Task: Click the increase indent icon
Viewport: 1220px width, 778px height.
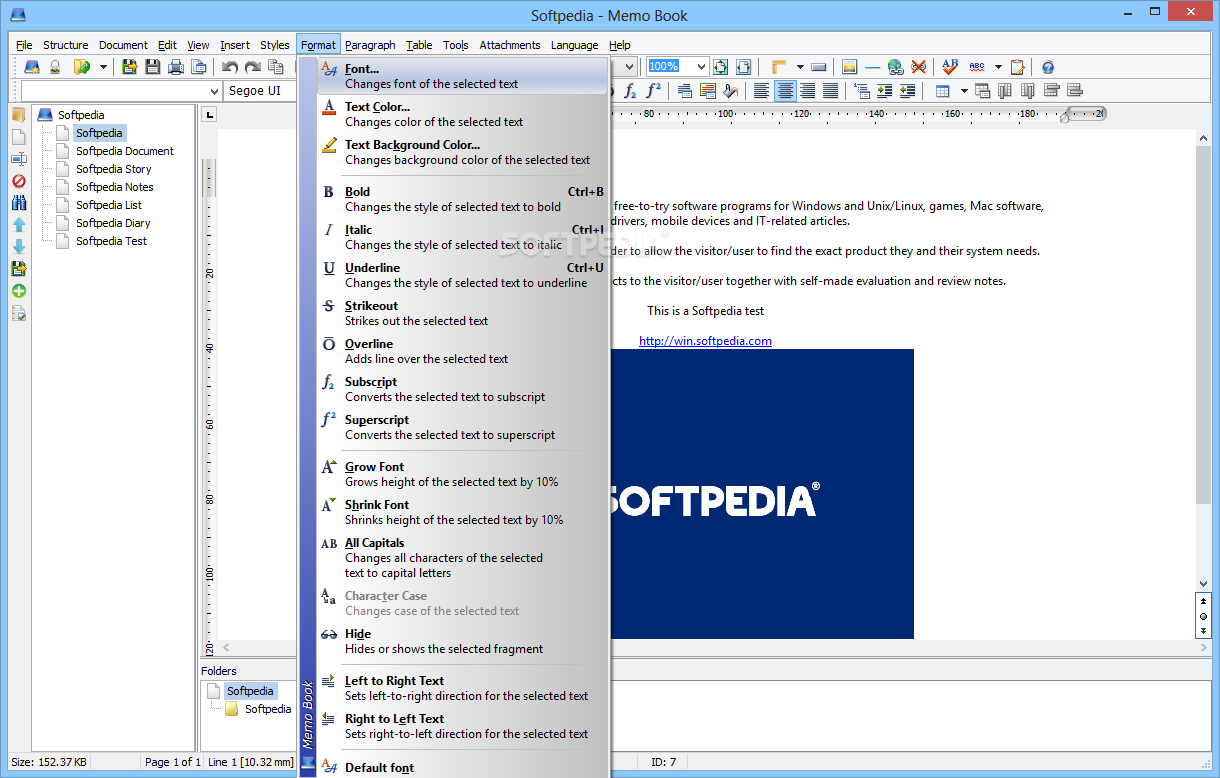Action: tap(884, 91)
